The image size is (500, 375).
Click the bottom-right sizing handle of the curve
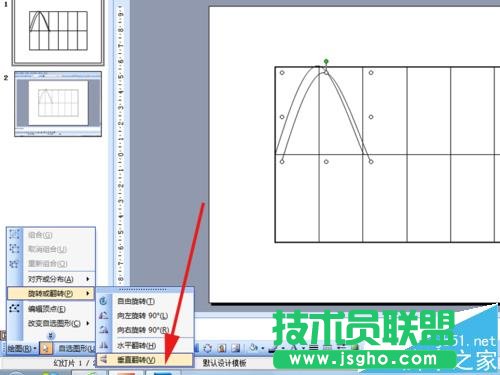point(371,162)
